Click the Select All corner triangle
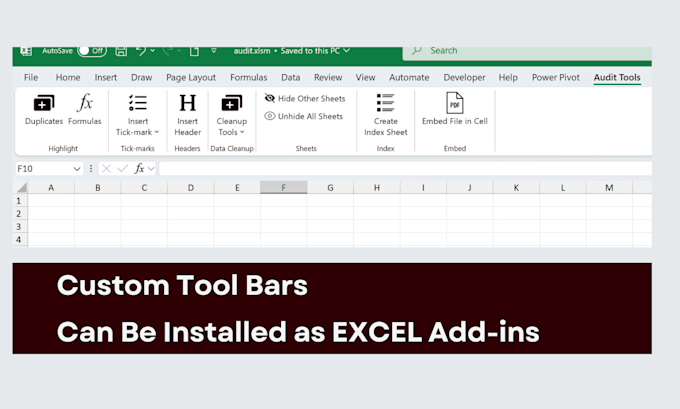Screen dimensions: 680x409 point(21,187)
